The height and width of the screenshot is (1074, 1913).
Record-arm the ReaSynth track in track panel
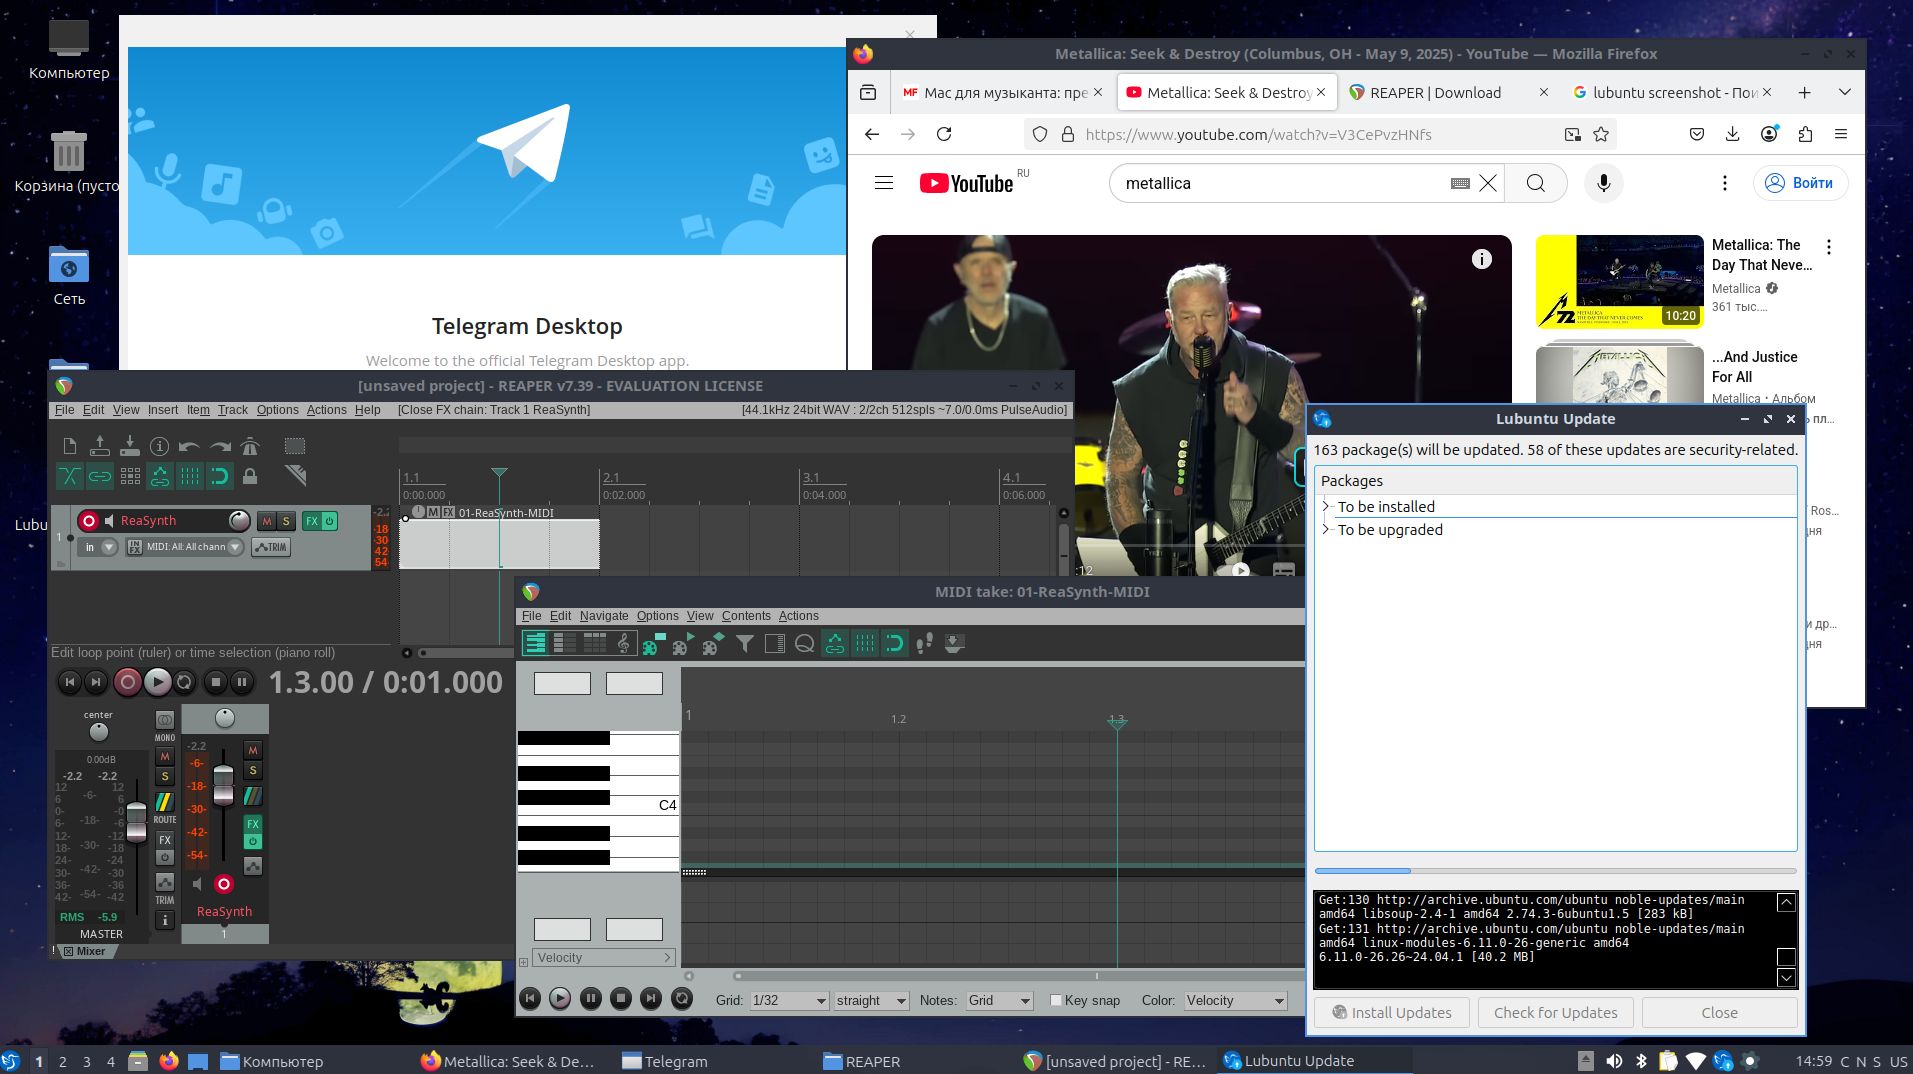click(88, 520)
